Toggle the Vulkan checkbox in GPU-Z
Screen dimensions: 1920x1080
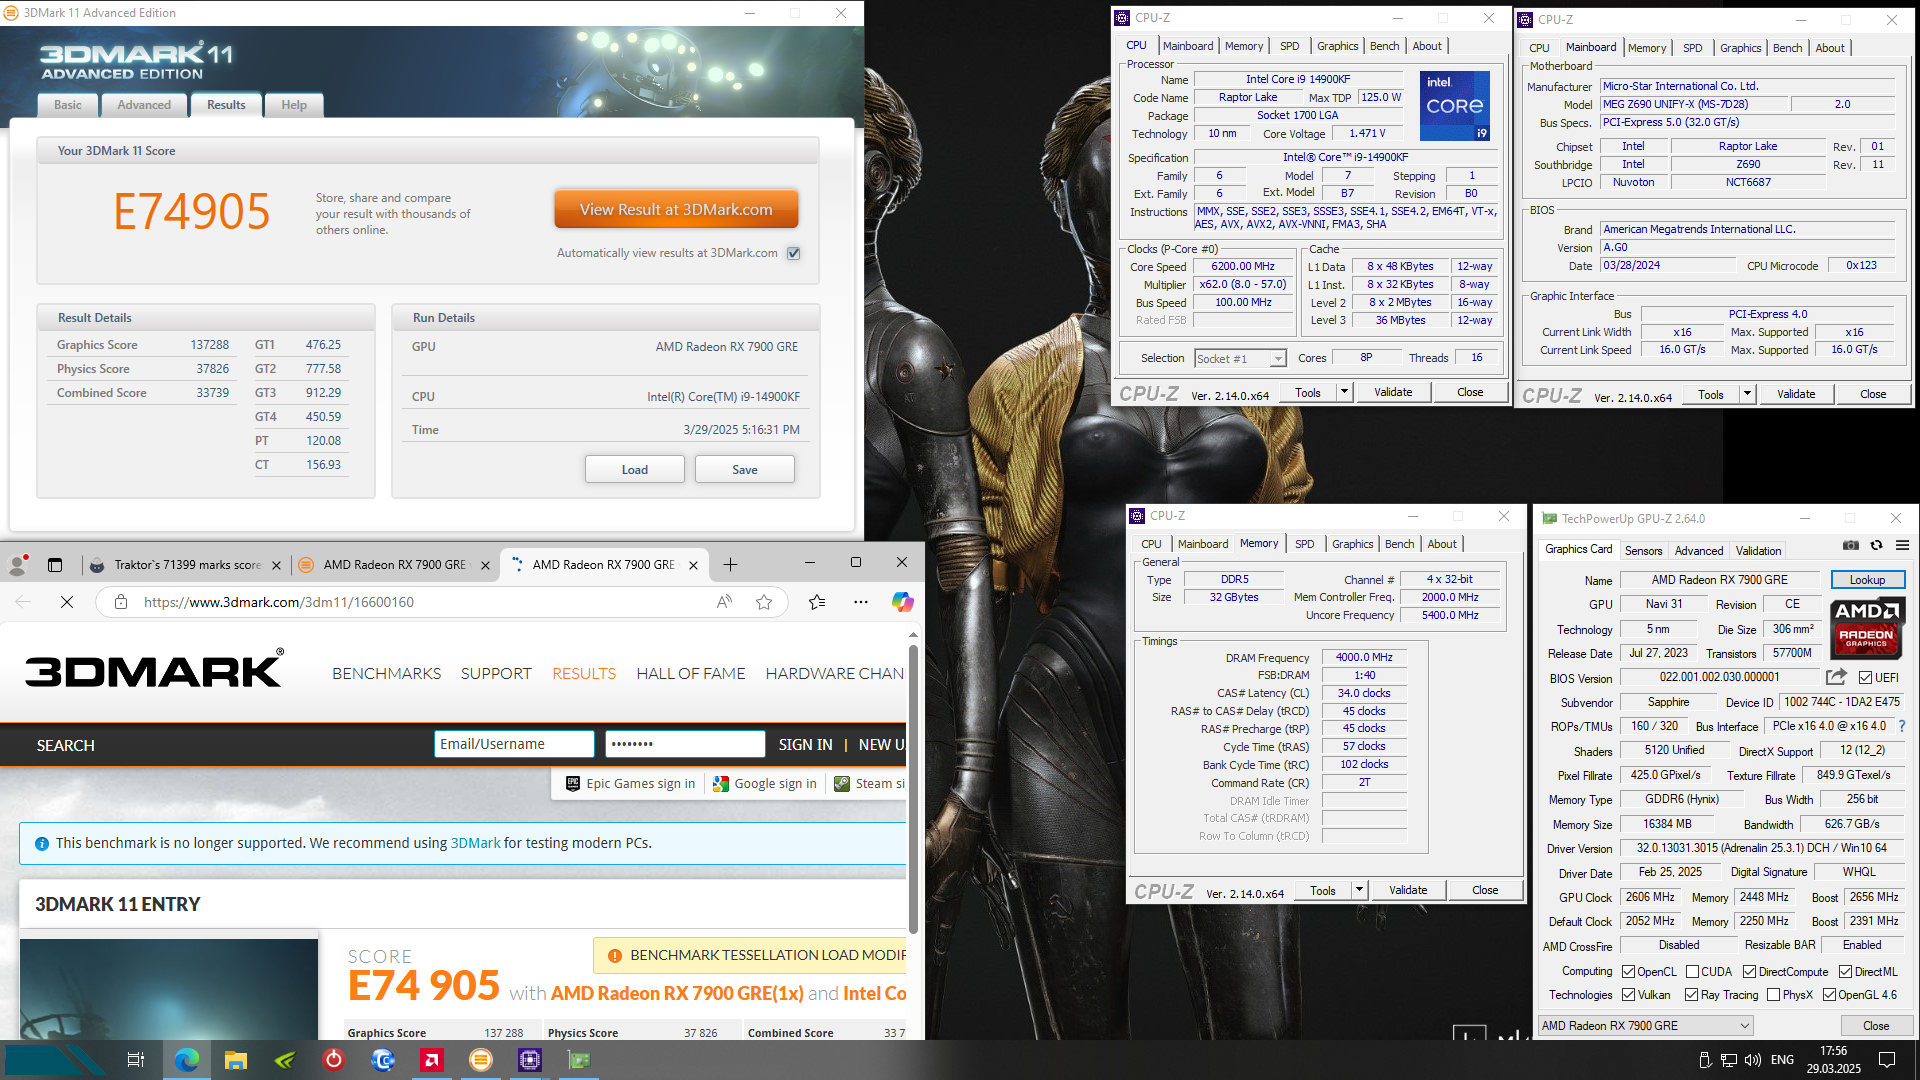click(x=1628, y=995)
